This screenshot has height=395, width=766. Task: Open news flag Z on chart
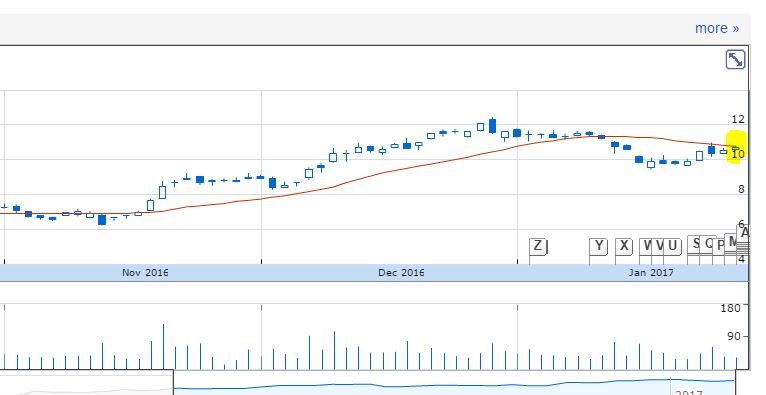[x=538, y=247]
